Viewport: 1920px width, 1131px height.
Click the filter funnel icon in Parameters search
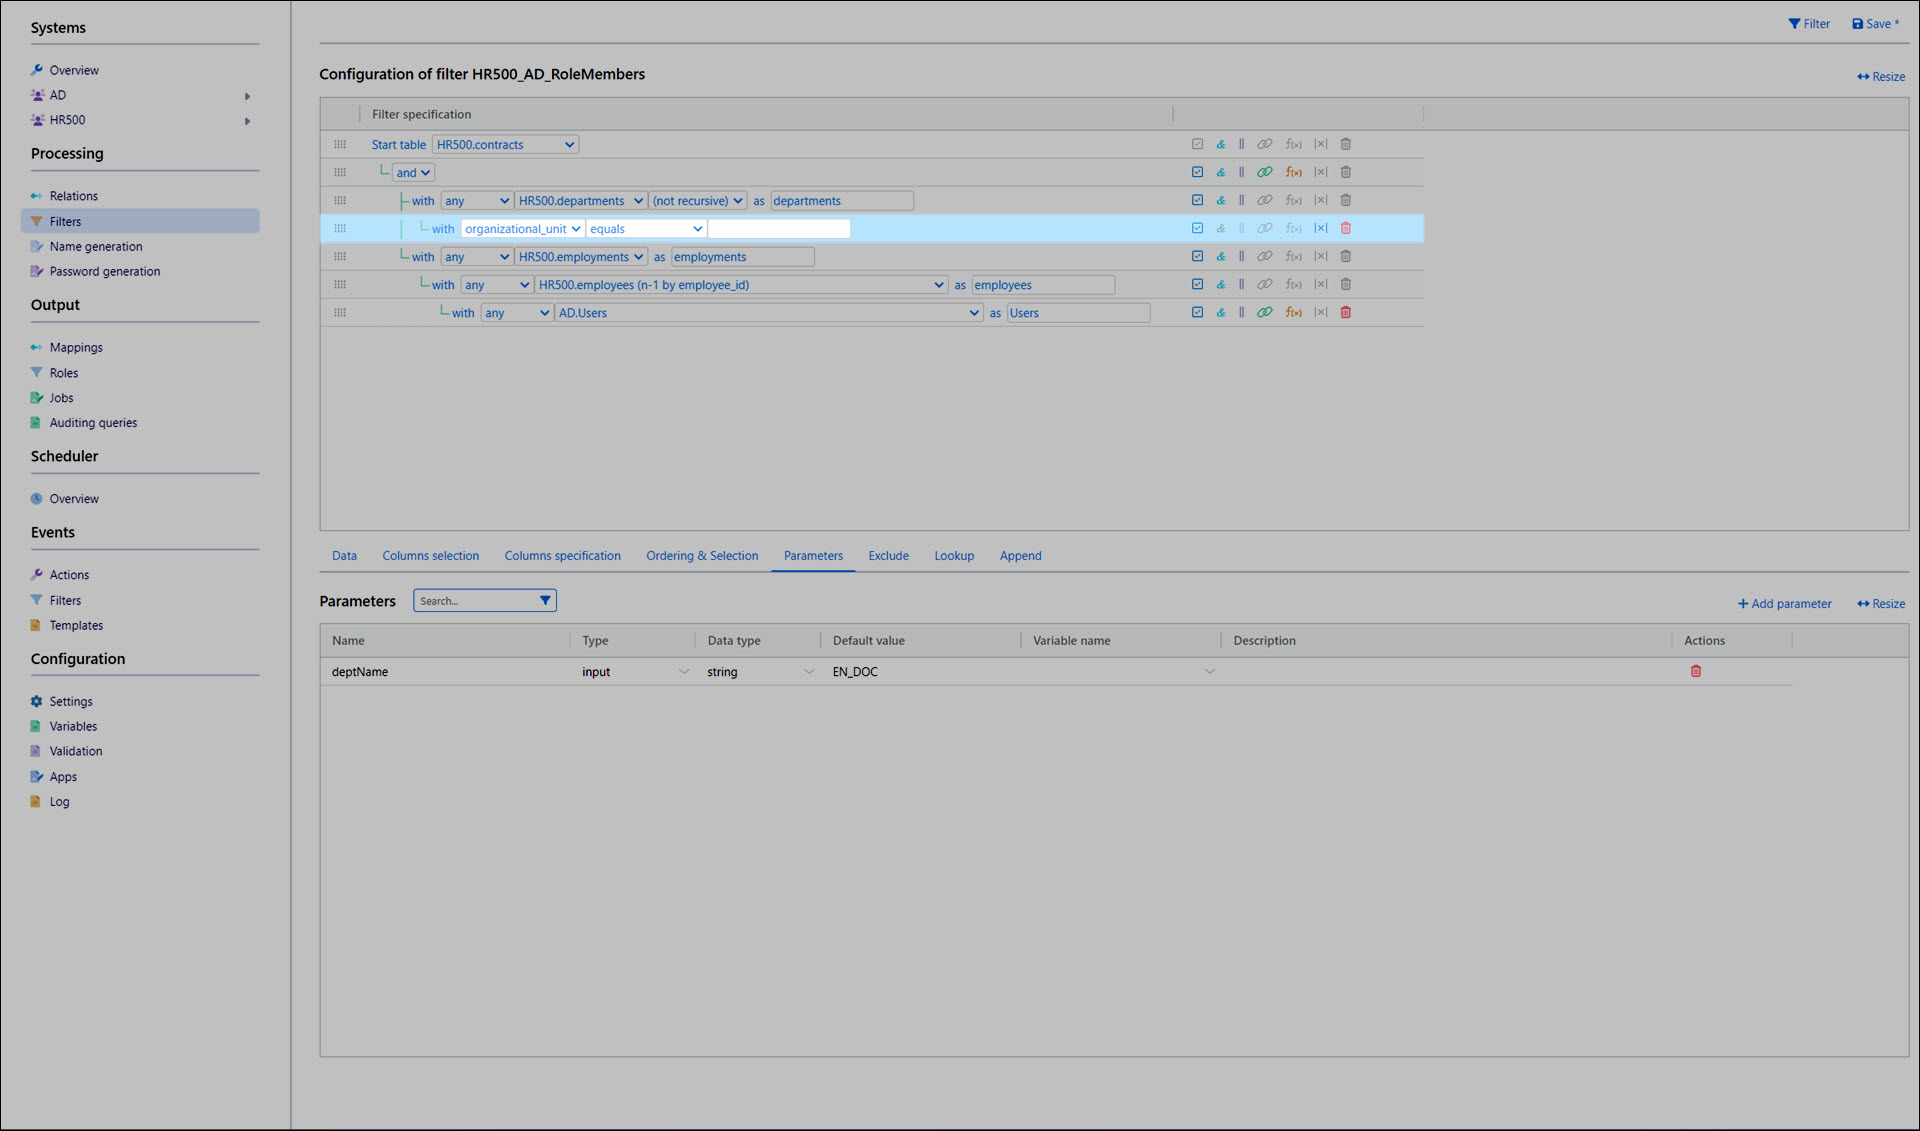click(x=545, y=601)
